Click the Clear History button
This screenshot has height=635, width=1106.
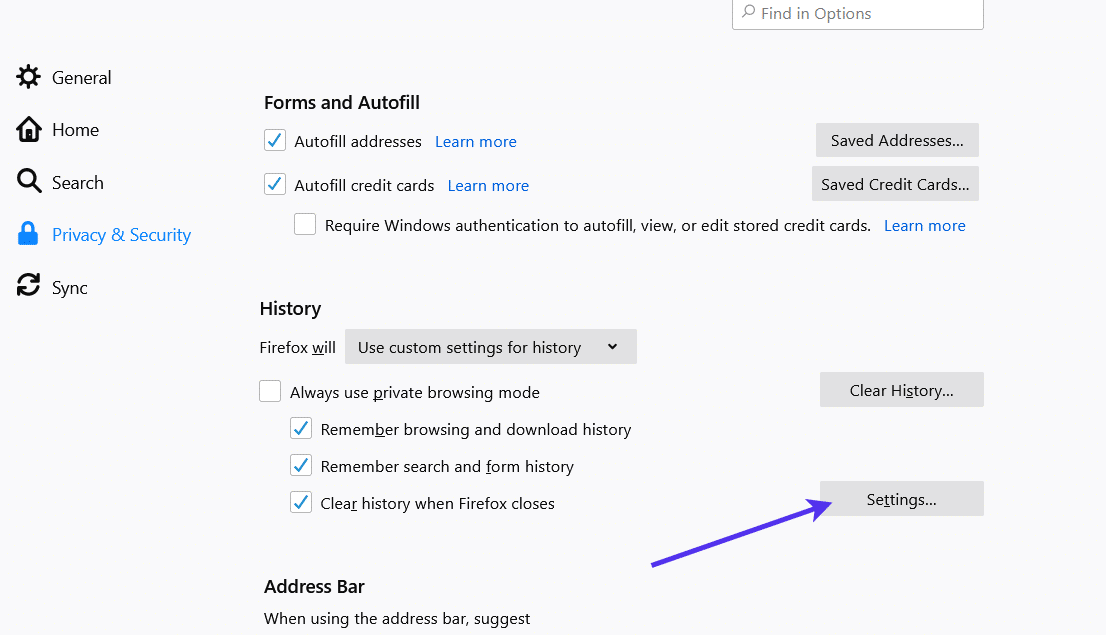[901, 389]
